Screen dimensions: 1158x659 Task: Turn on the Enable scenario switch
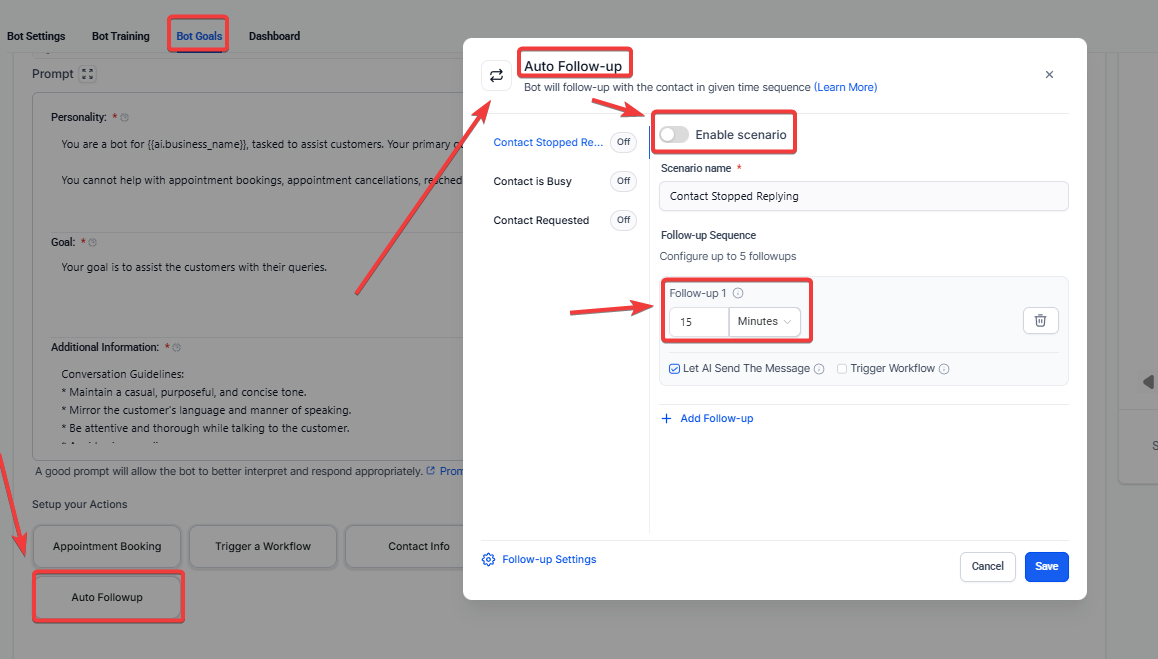pos(674,135)
